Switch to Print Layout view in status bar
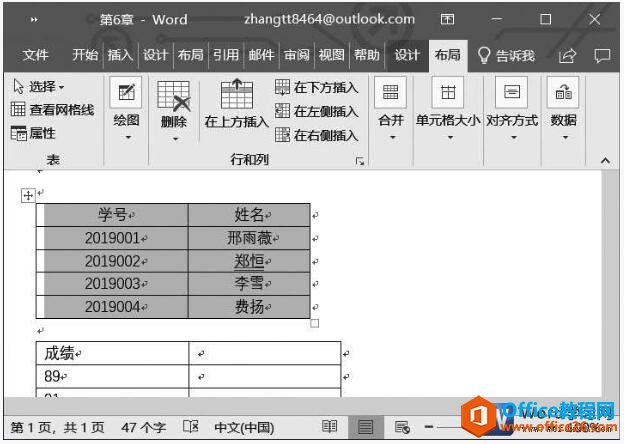This screenshot has width=624, height=444. click(366, 427)
